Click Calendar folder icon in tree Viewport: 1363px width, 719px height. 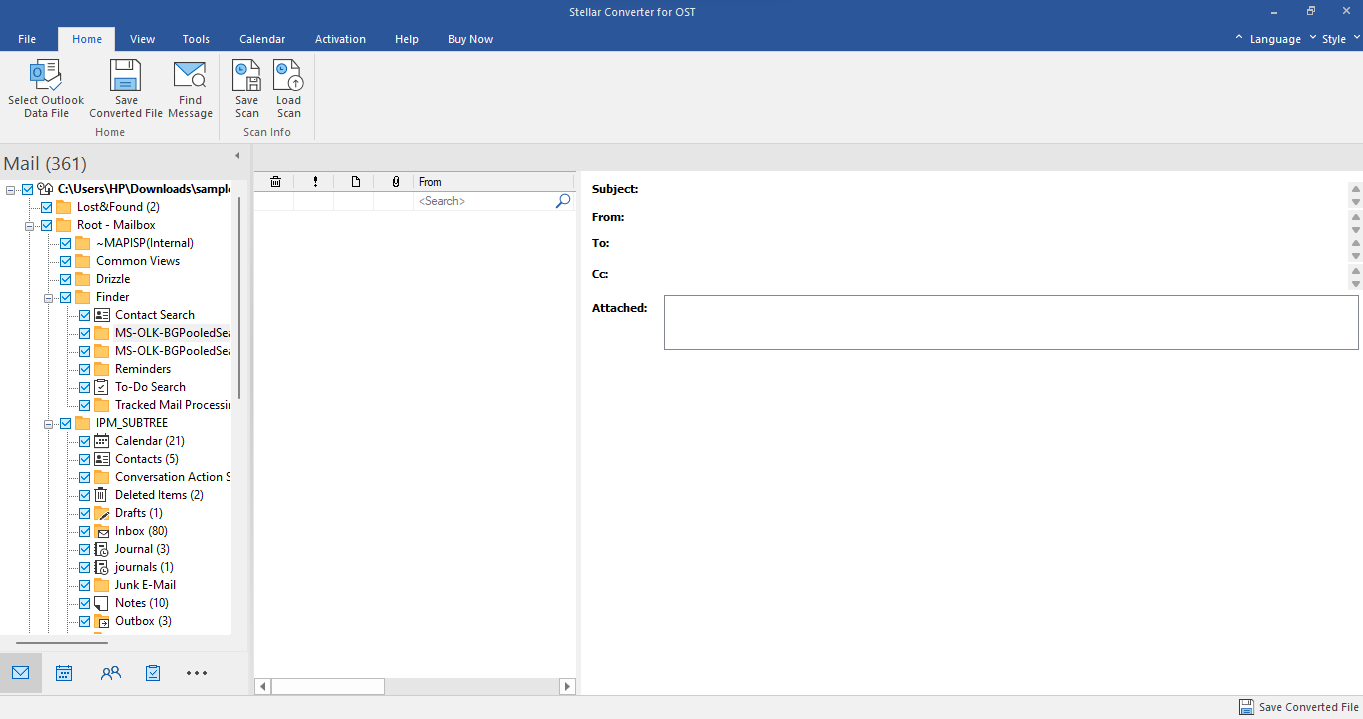coord(101,441)
